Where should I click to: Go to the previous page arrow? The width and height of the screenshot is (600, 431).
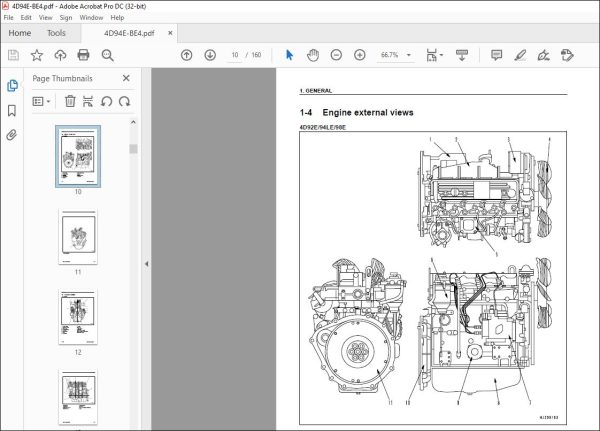tap(186, 55)
